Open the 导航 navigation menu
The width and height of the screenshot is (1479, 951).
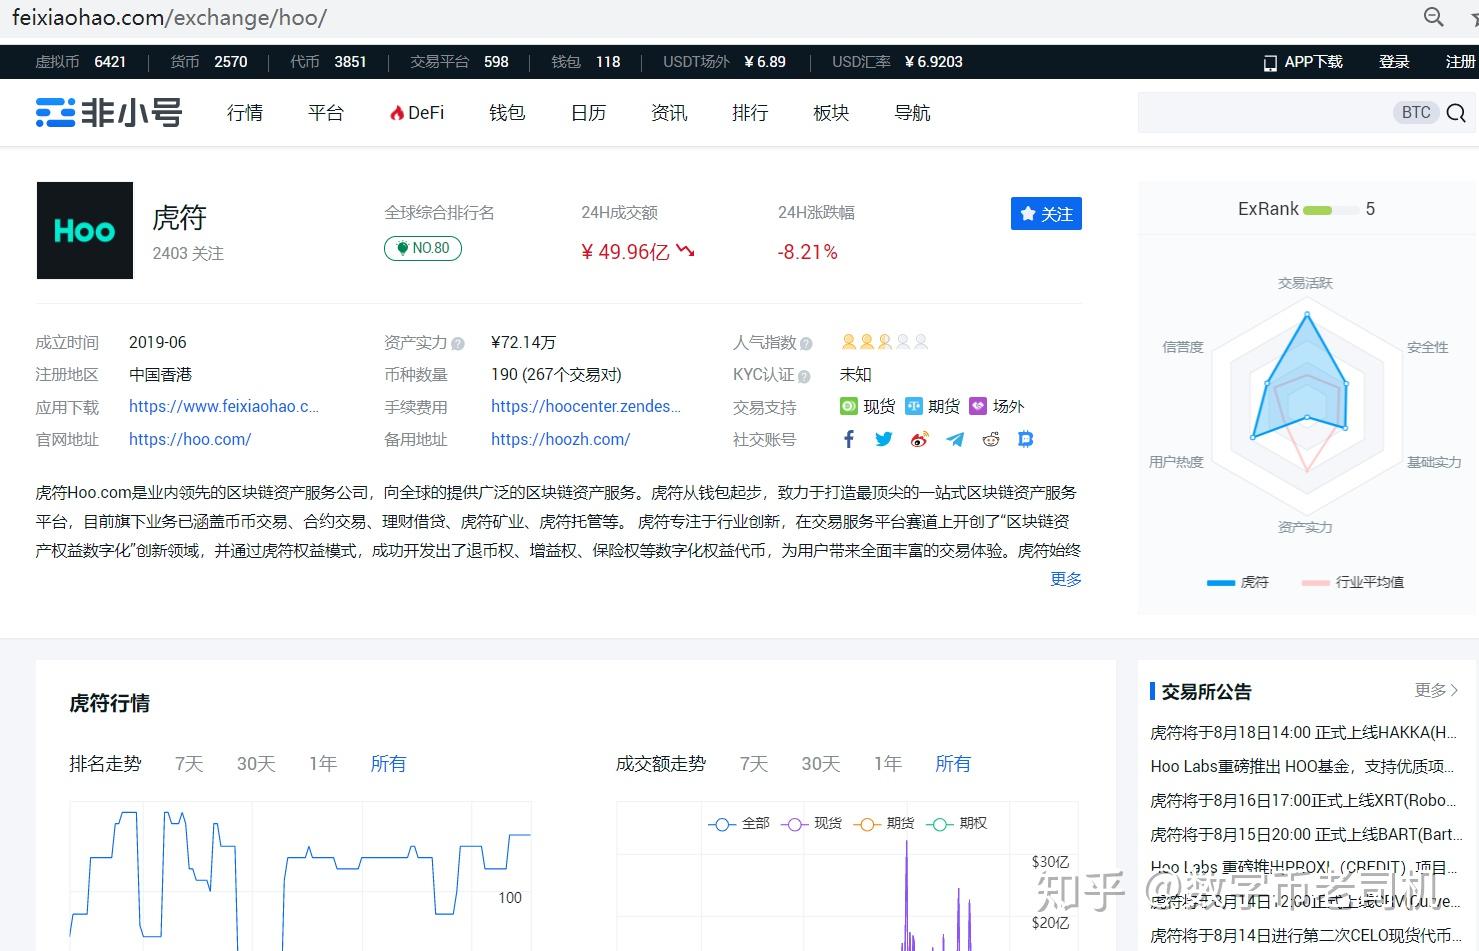912,113
